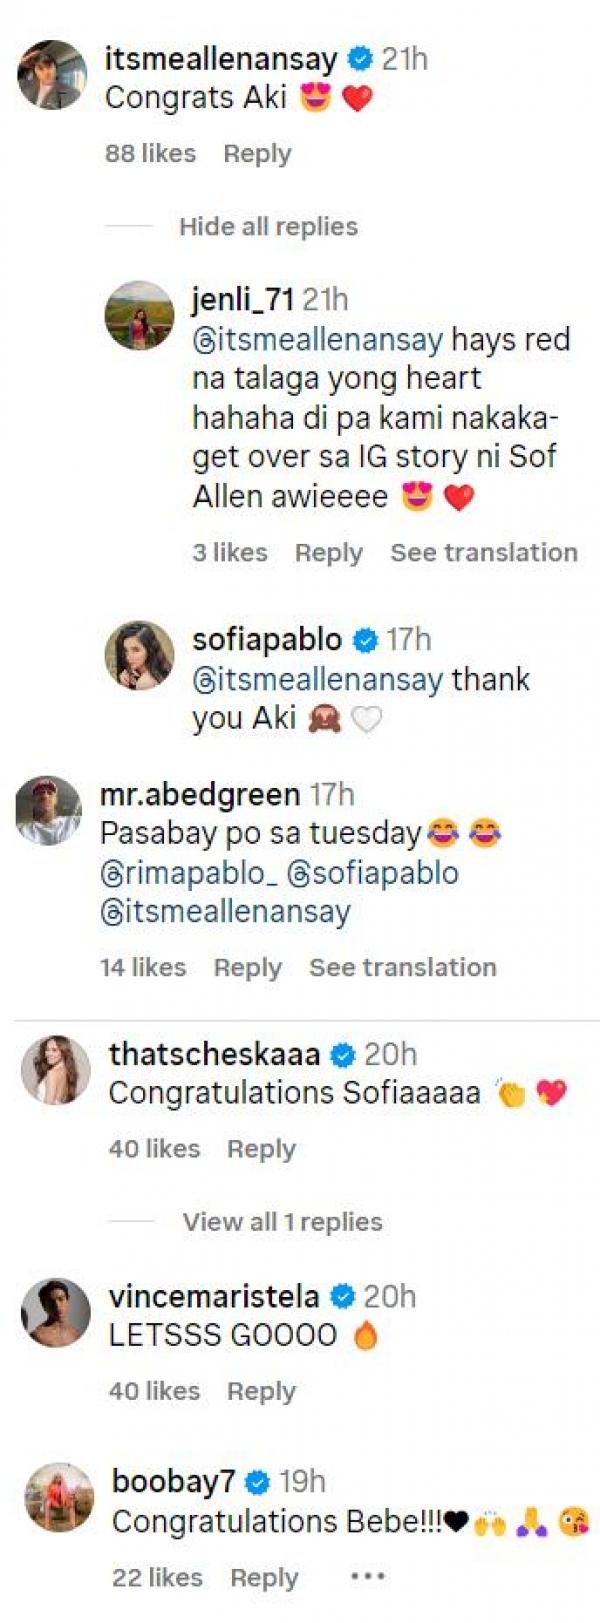Reply to vincemaristela's LETSSS GOOOO comment

(x=261, y=1391)
